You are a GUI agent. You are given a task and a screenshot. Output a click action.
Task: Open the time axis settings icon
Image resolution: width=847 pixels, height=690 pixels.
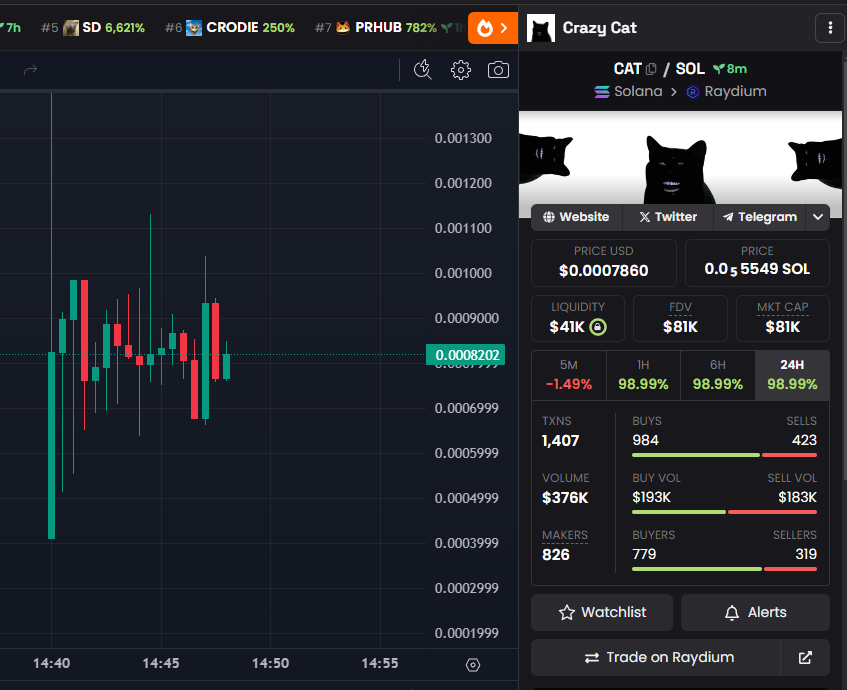473,665
